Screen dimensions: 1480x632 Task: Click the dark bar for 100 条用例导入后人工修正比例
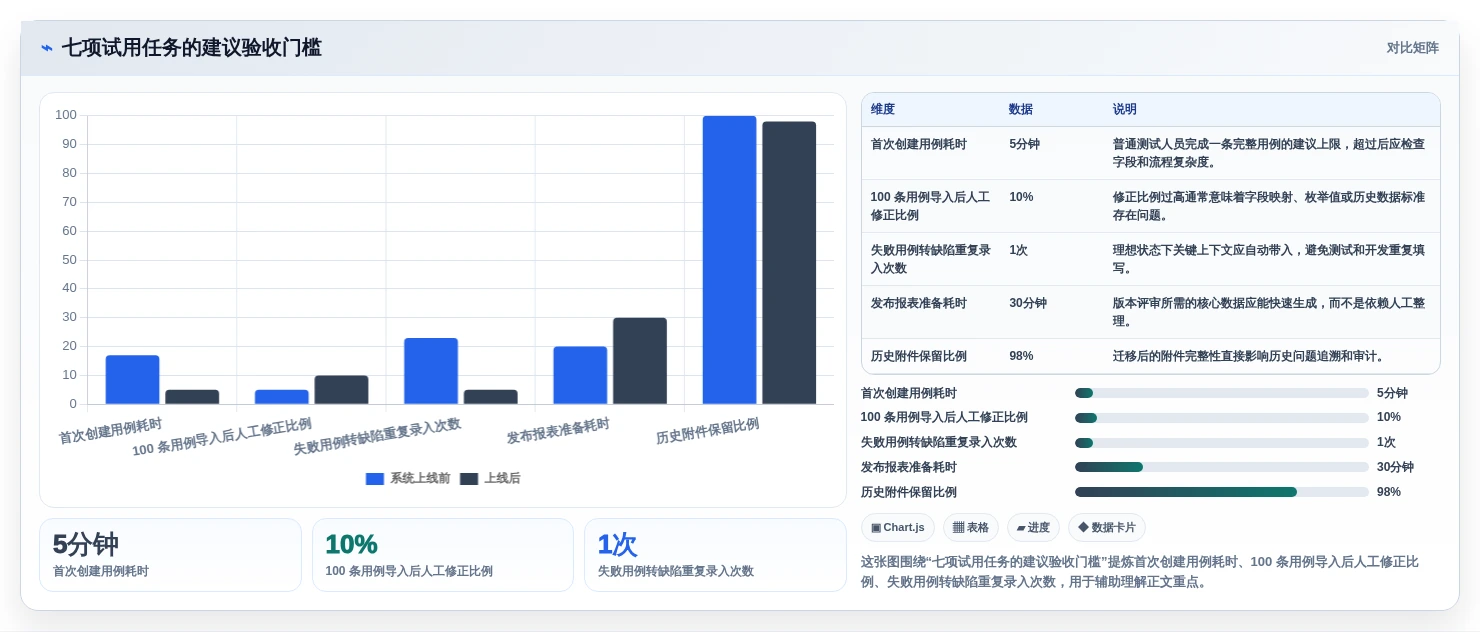tap(341, 390)
